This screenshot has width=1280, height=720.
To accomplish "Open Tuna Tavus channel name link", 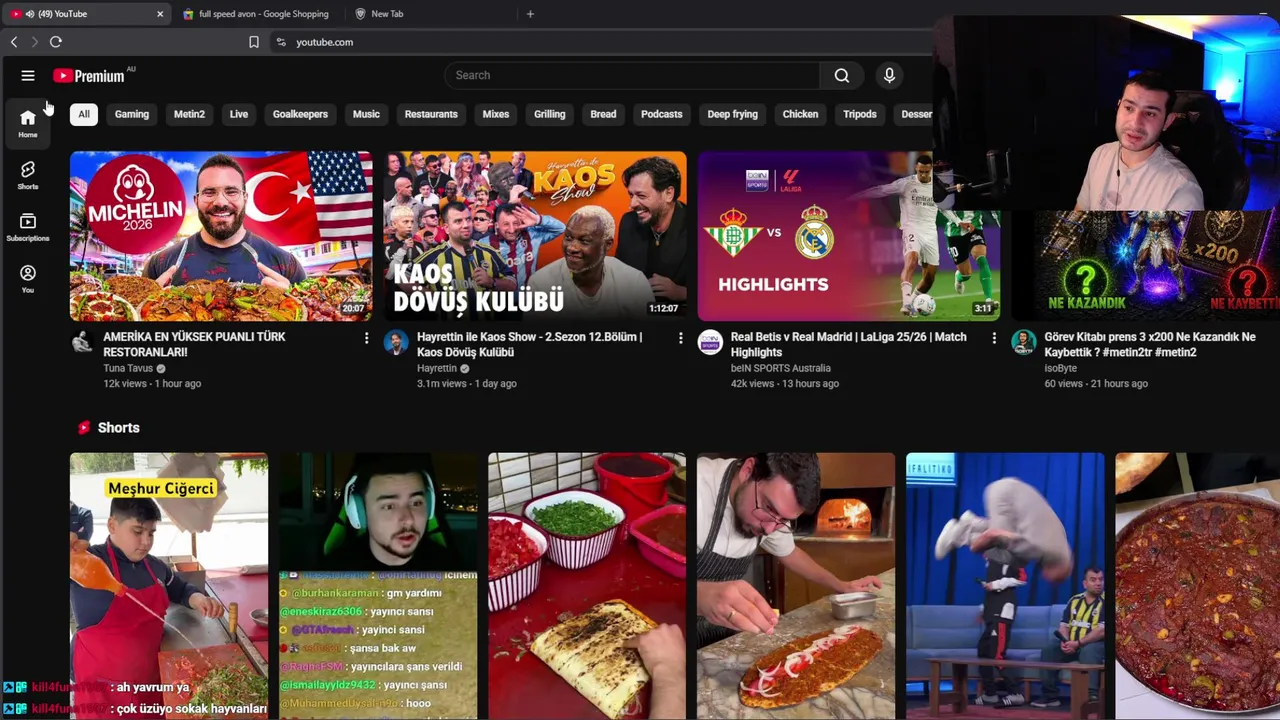I will click(x=128, y=368).
